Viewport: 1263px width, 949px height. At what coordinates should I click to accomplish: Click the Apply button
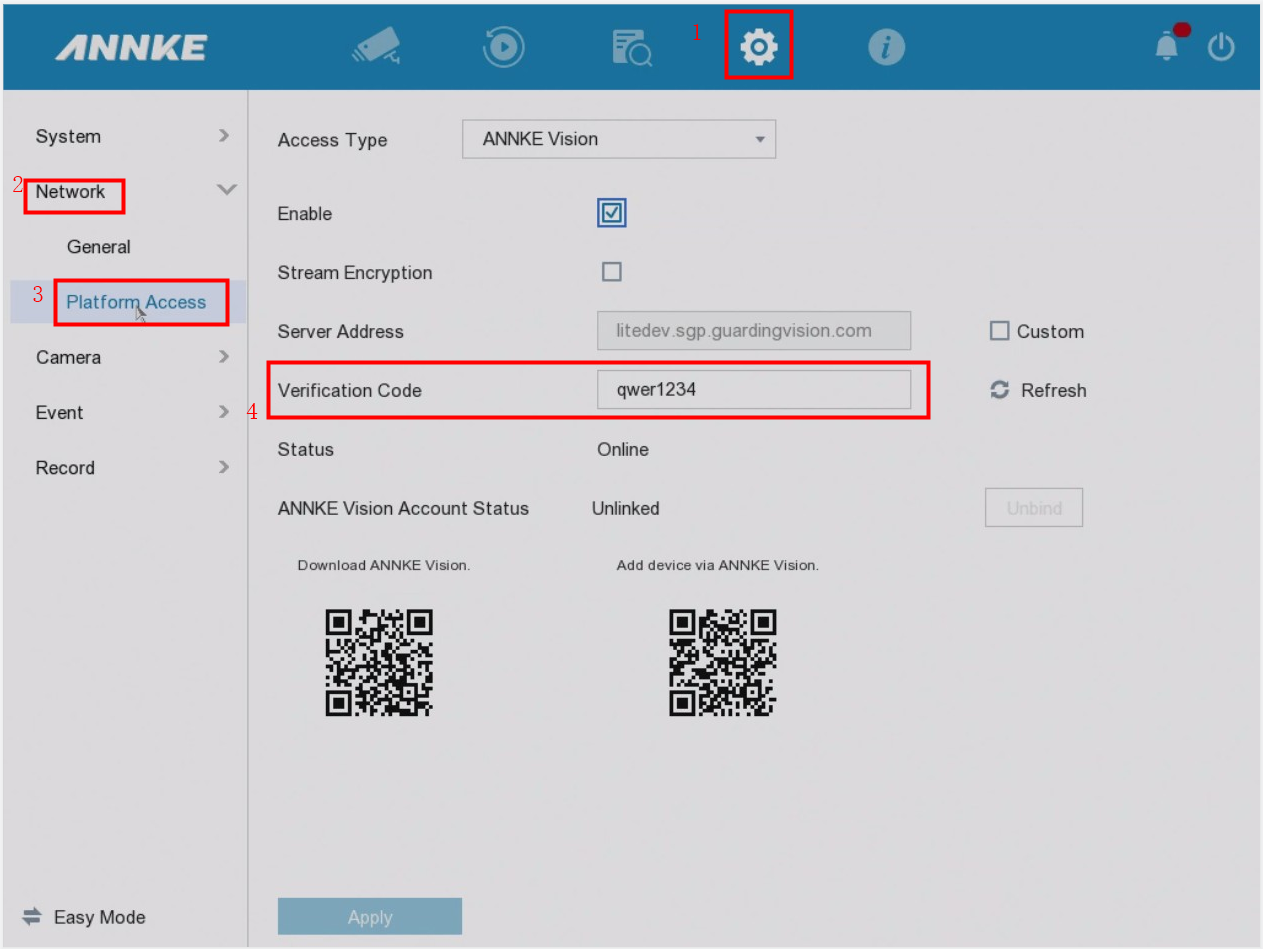coord(370,917)
